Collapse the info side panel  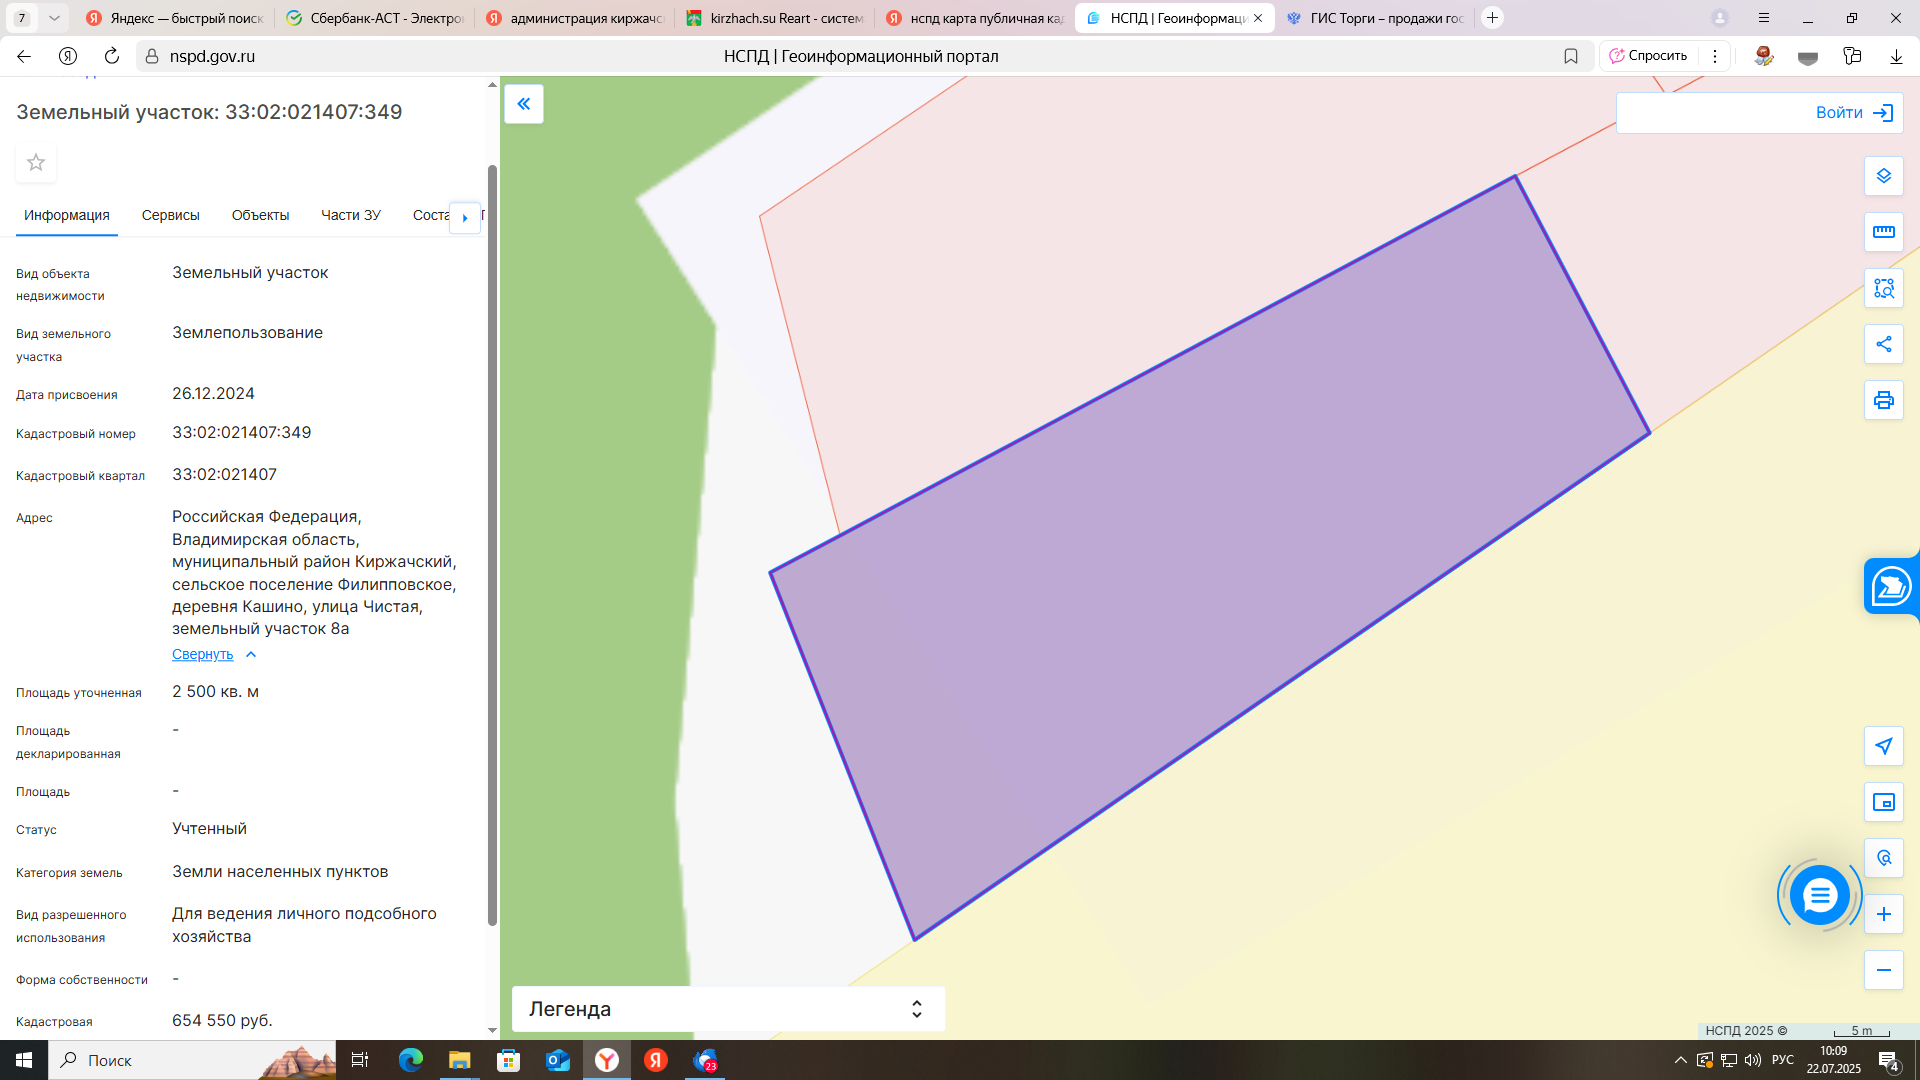(523, 104)
